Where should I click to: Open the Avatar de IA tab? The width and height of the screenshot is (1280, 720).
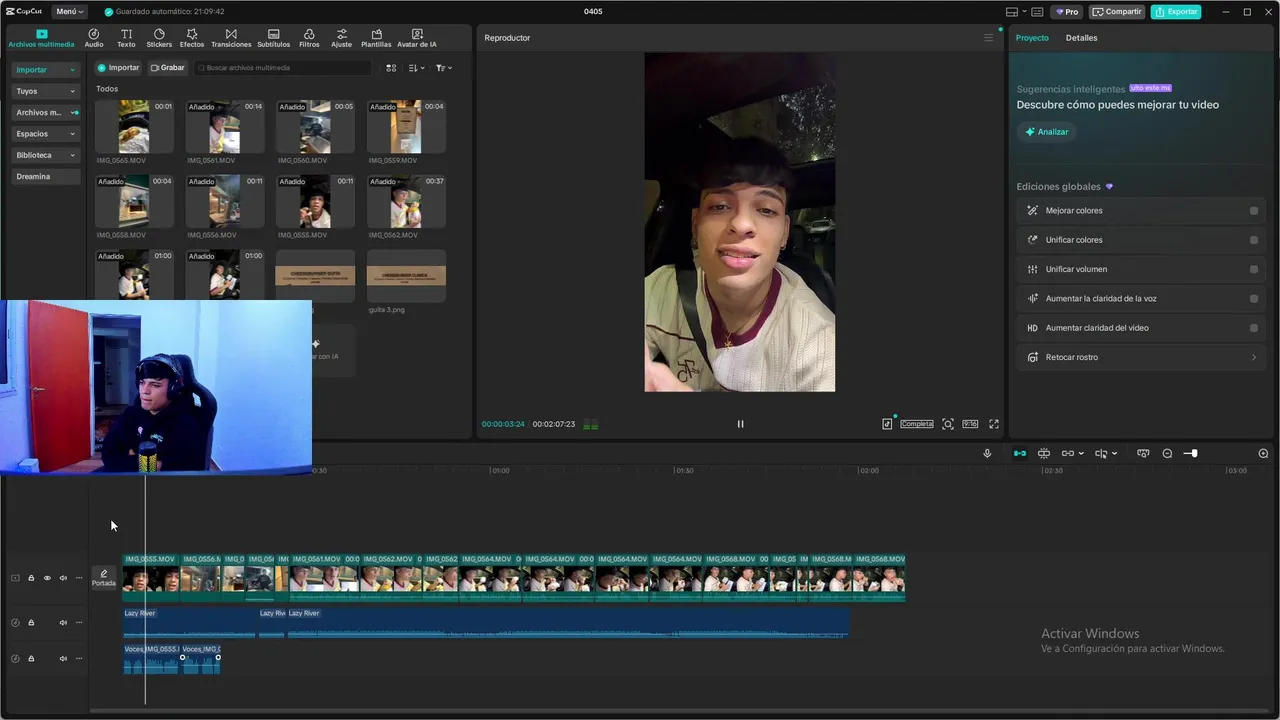click(x=417, y=38)
